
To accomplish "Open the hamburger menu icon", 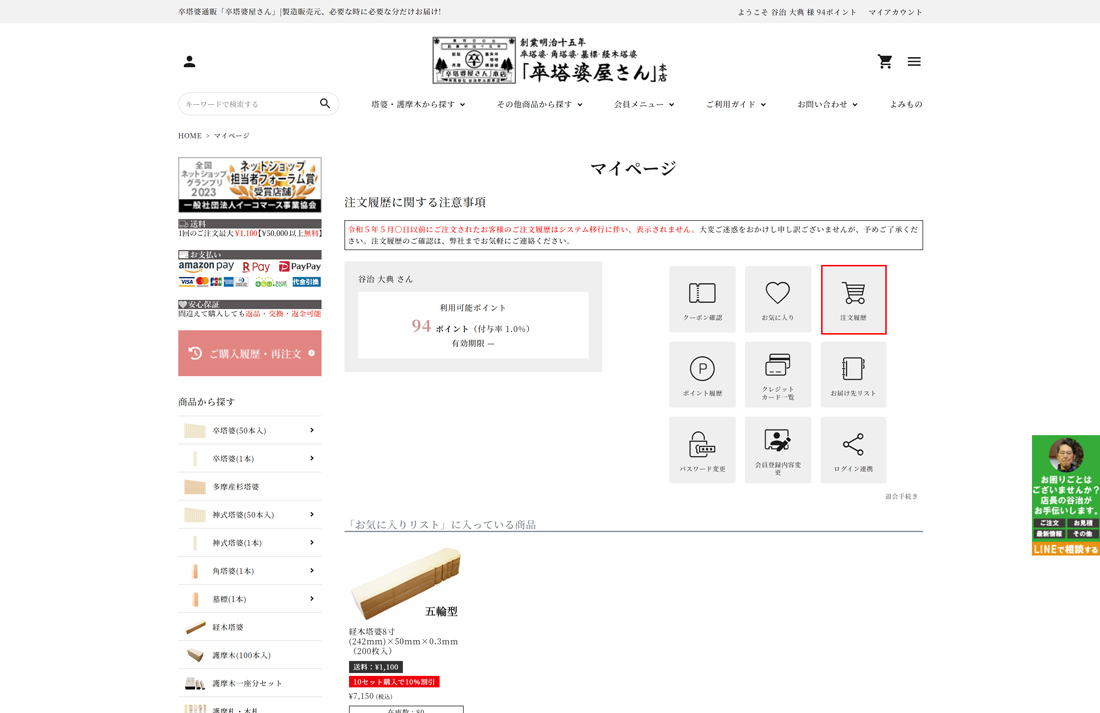I will tap(914, 62).
